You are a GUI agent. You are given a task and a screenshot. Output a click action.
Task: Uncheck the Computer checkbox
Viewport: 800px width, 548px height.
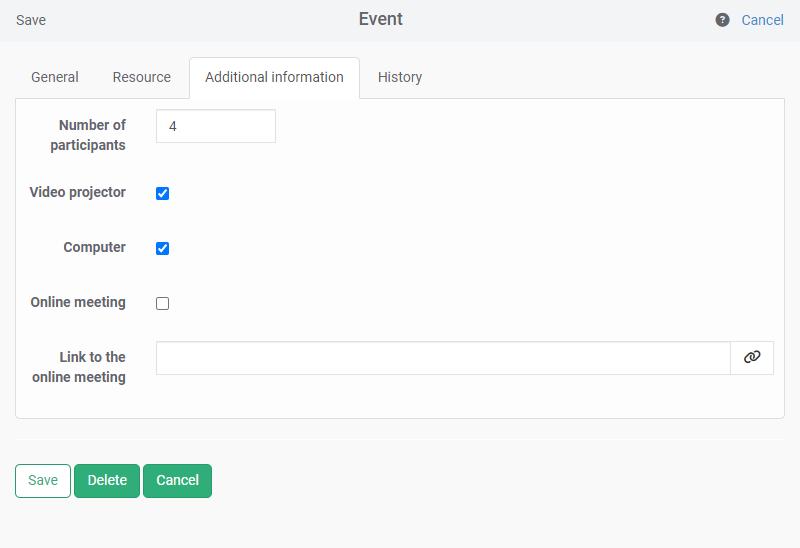tap(162, 248)
